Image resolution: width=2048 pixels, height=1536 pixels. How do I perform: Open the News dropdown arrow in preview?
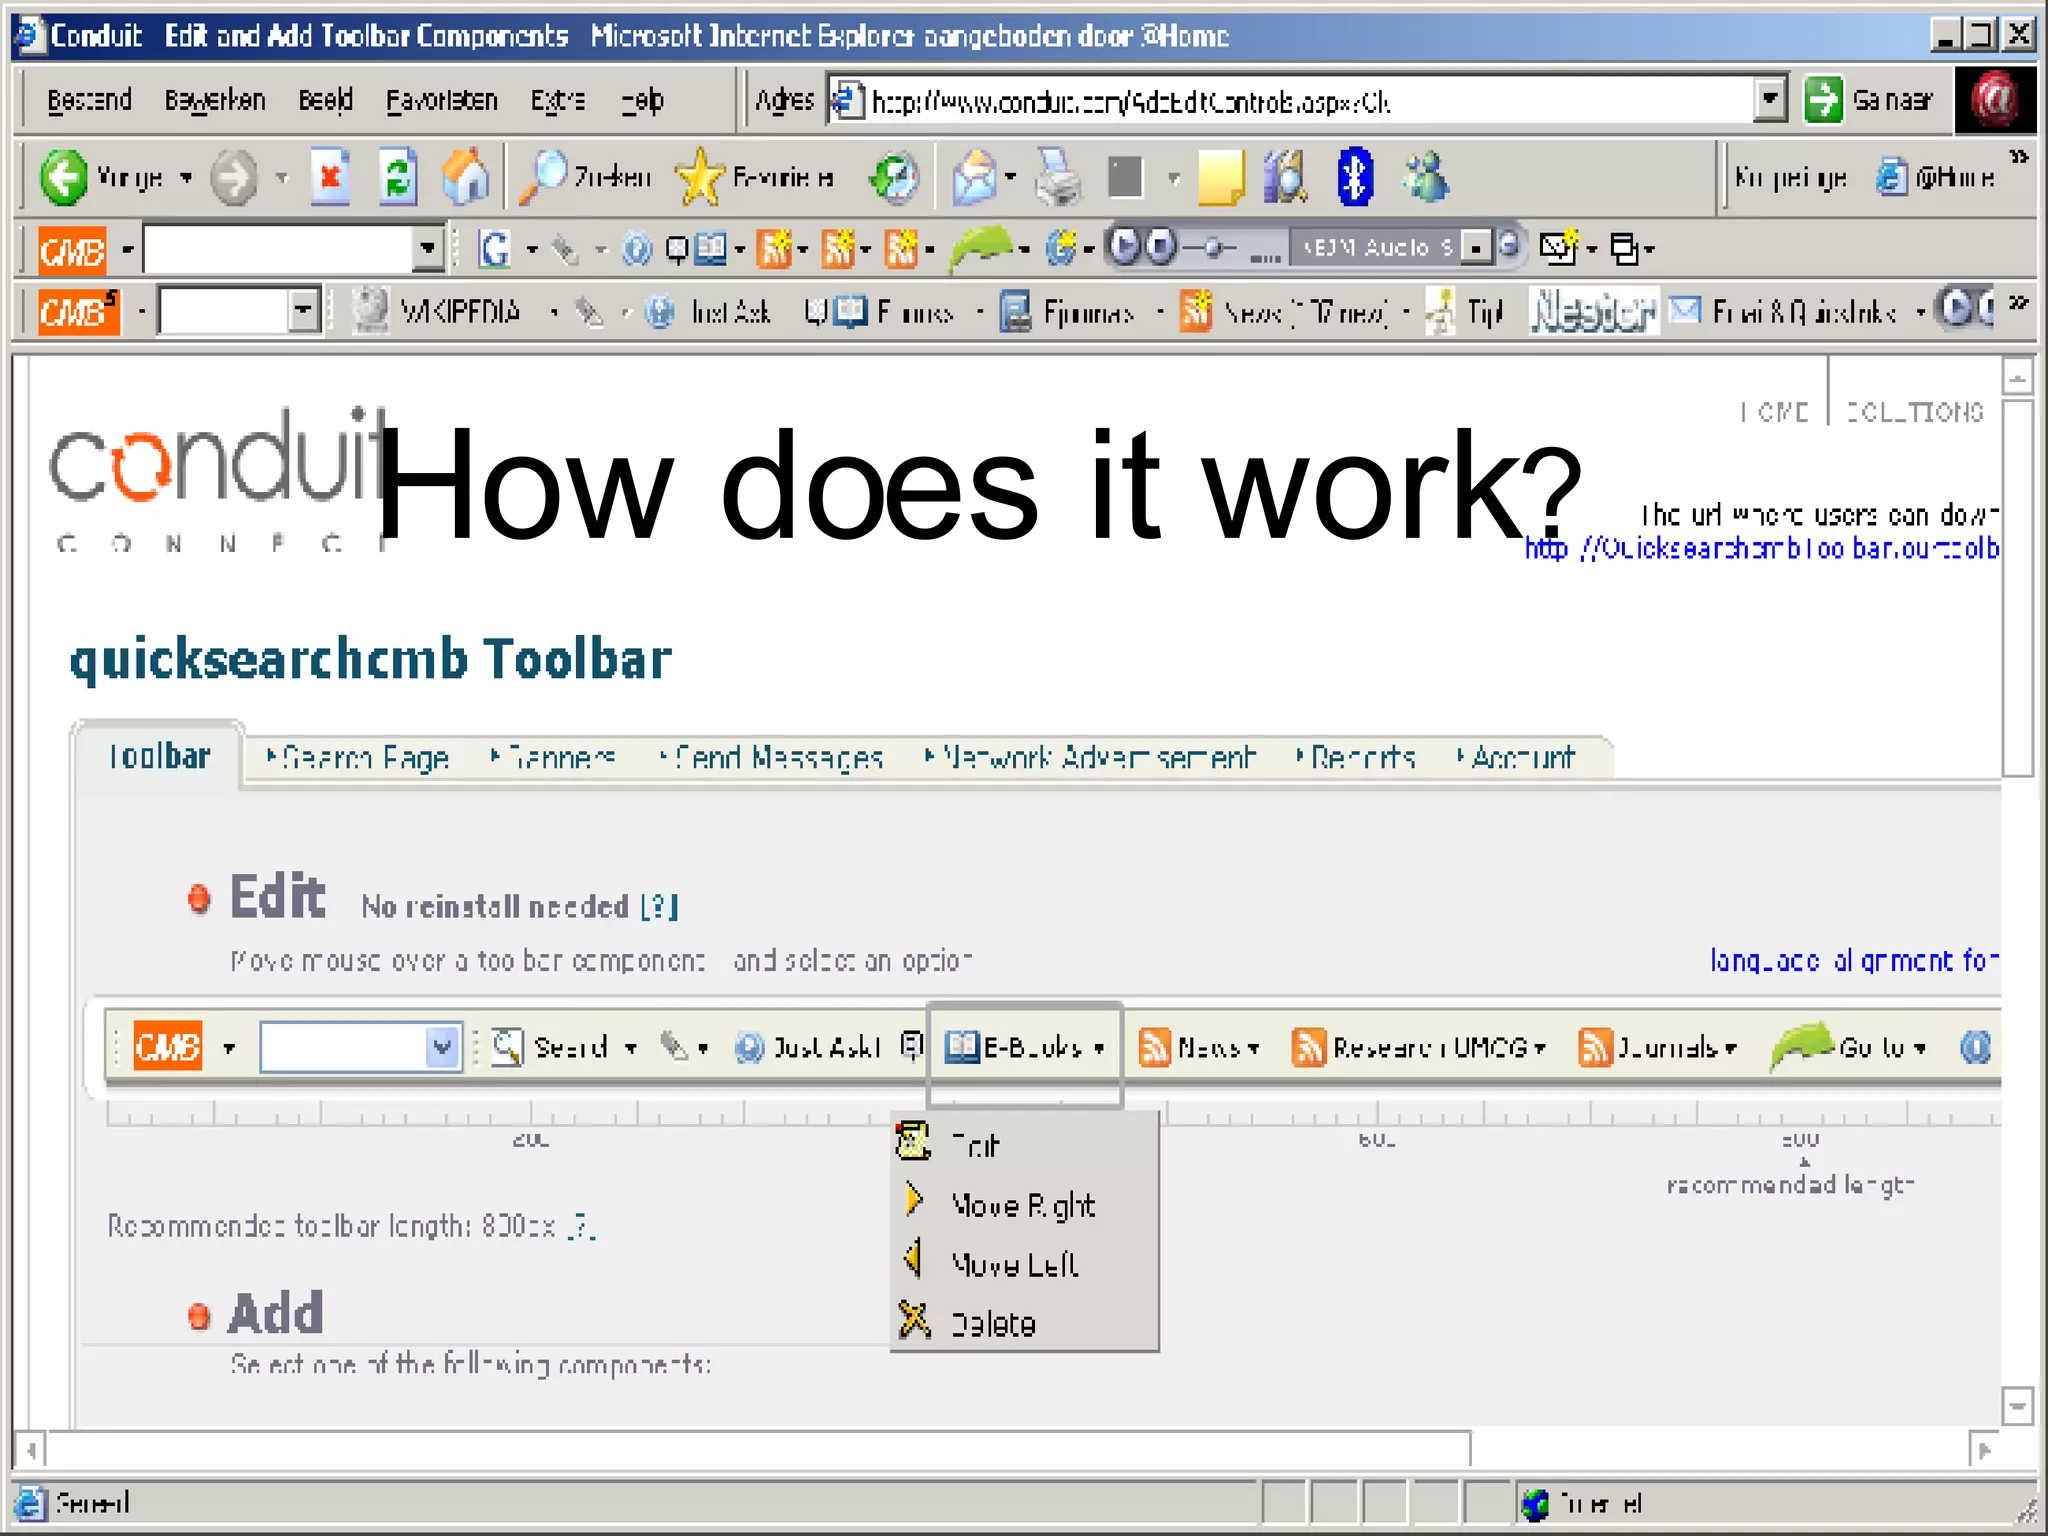click(x=1253, y=1048)
